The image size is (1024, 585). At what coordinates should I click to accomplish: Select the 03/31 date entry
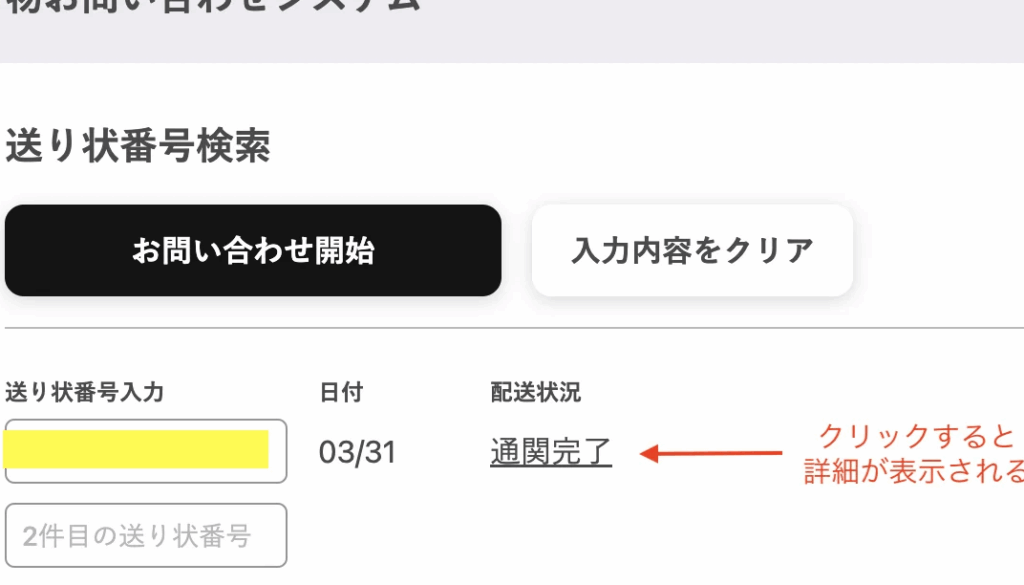tap(357, 453)
